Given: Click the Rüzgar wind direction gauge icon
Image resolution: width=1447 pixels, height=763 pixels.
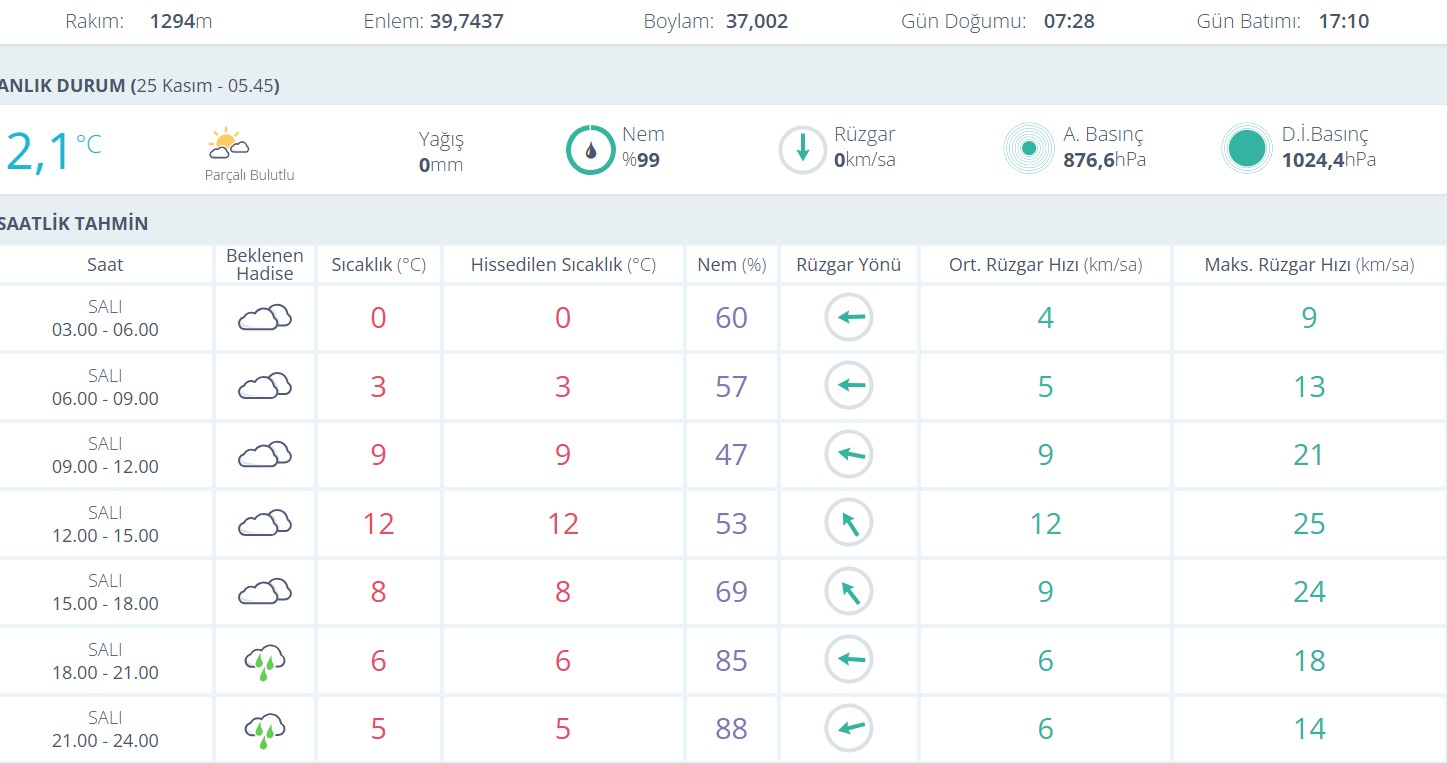Looking at the screenshot, I should coord(802,150).
